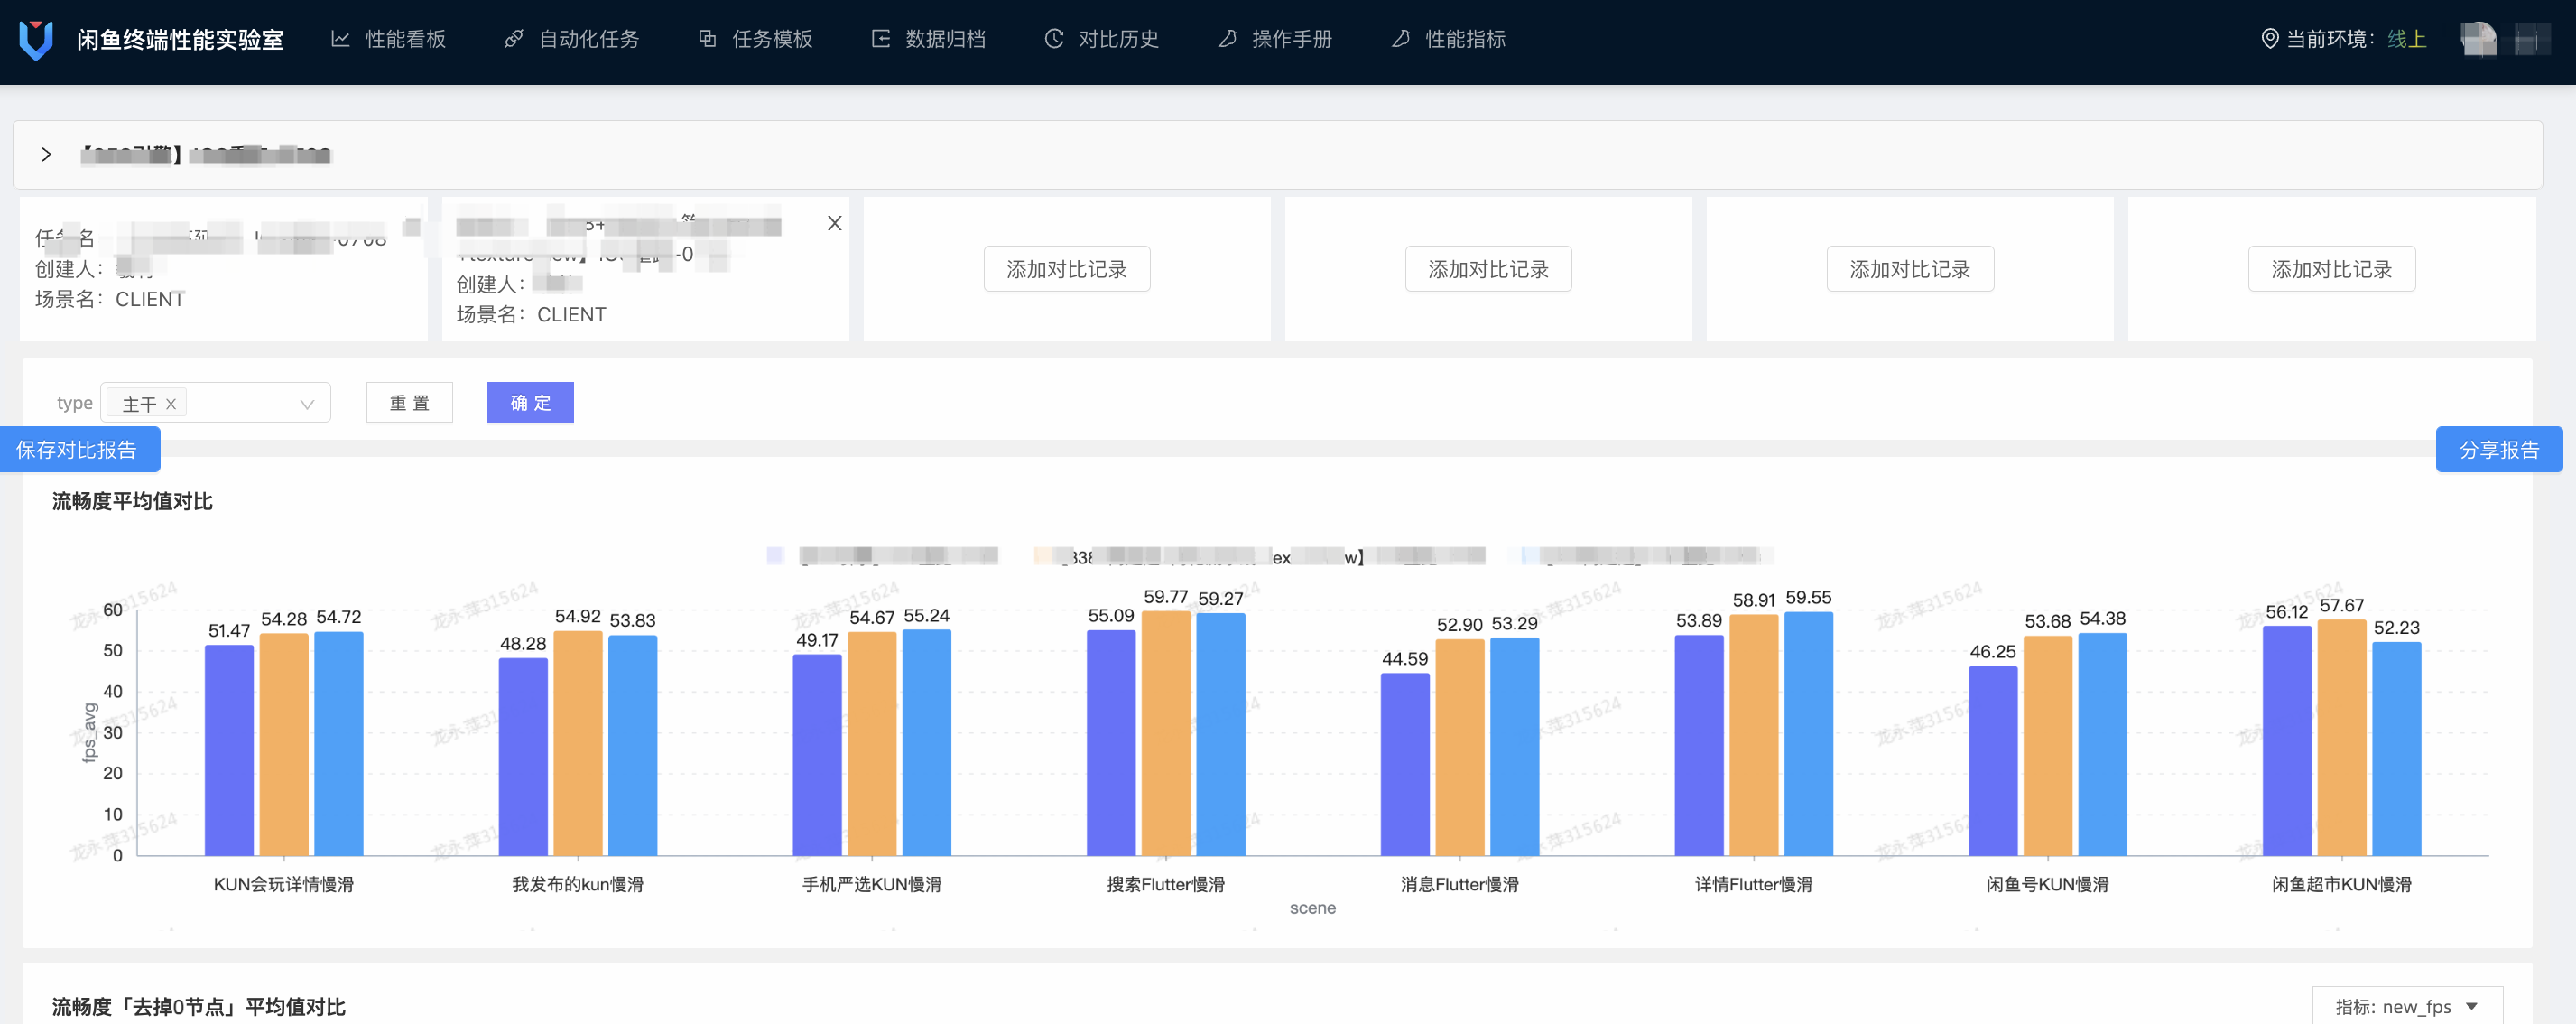Click the 操作手册 pencil icon
2576x1024 pixels.
pyautogui.click(x=1227, y=39)
